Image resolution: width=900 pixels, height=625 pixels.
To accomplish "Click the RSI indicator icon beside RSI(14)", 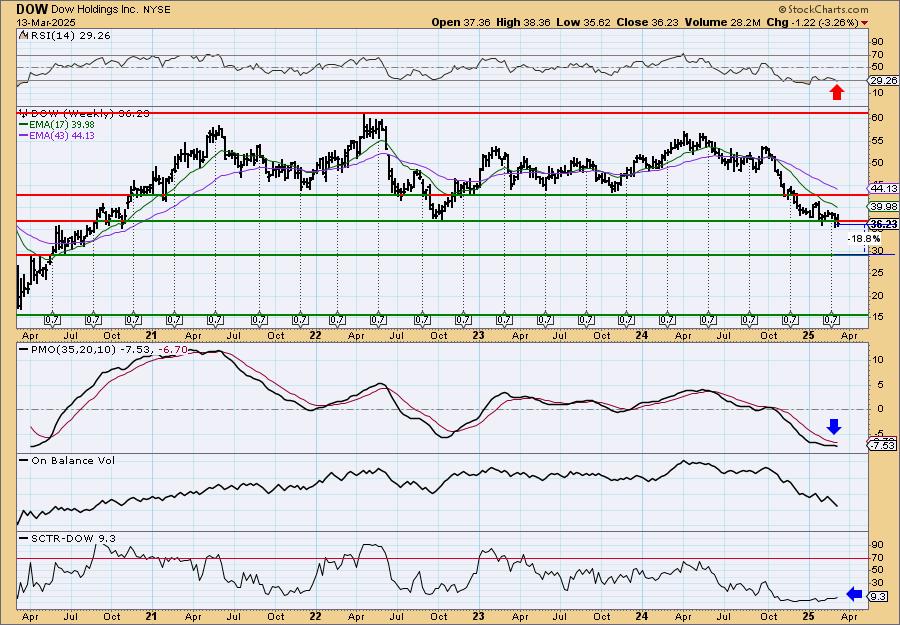I will coord(23,36).
